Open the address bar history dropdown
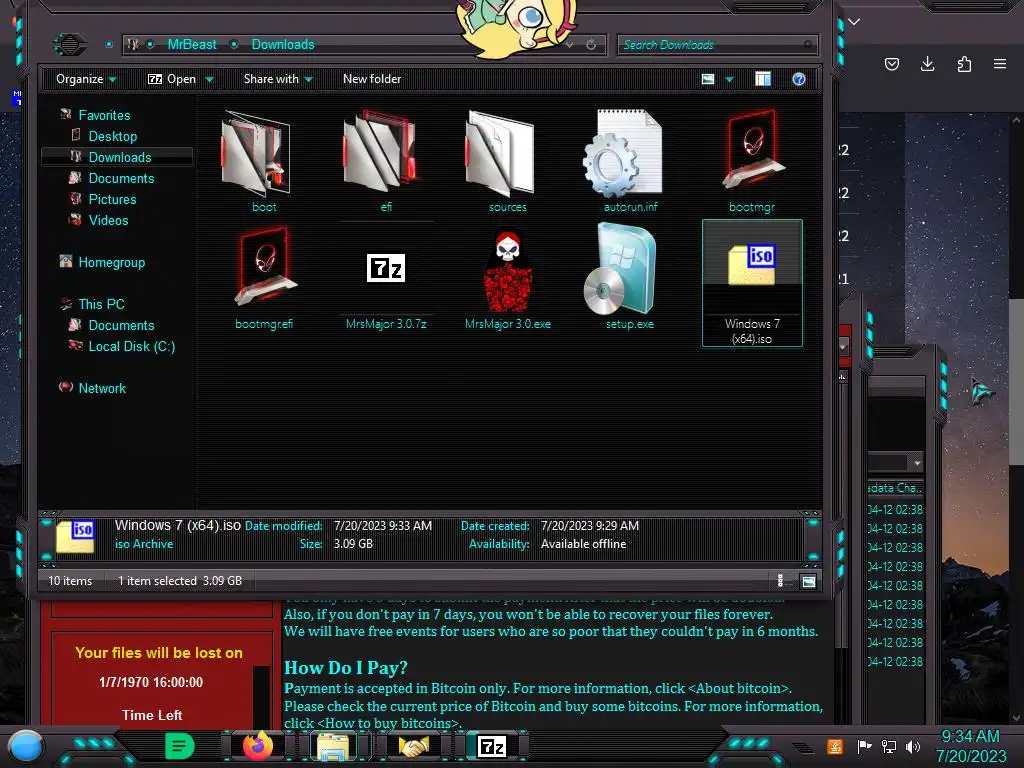Screen dimensions: 1024x768 [569, 44]
